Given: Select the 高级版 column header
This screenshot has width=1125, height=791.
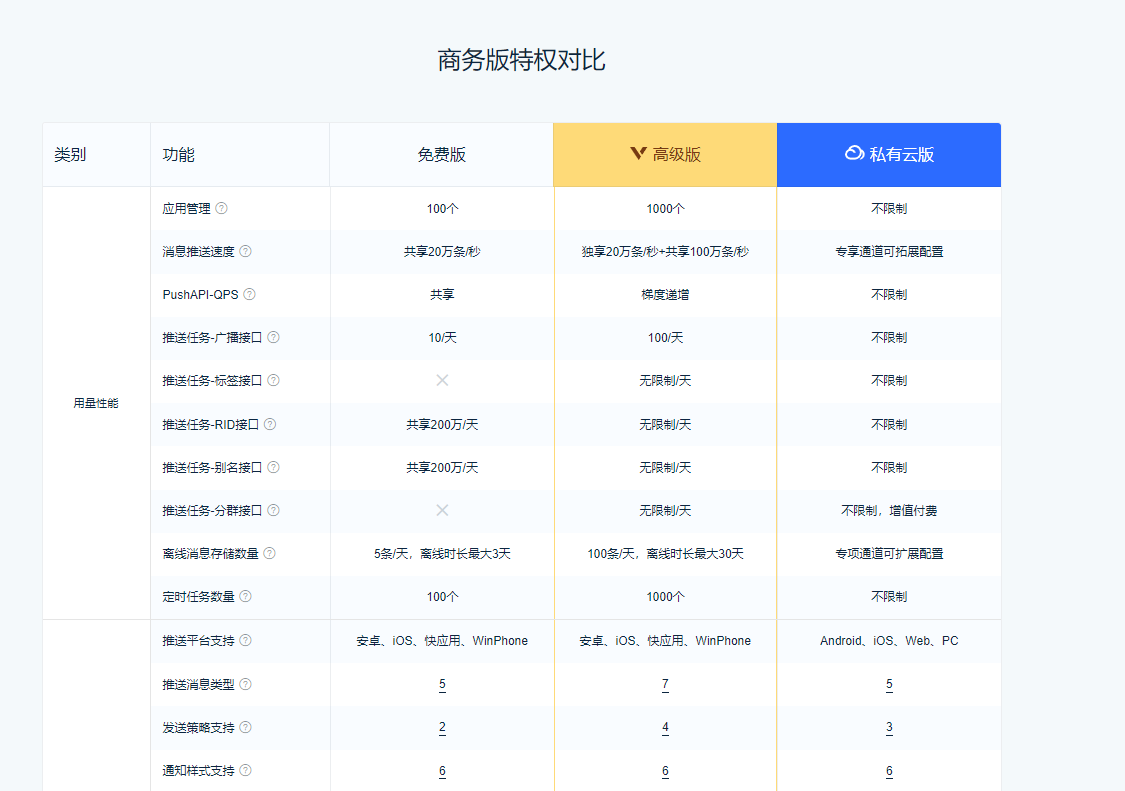Looking at the screenshot, I should [665, 154].
